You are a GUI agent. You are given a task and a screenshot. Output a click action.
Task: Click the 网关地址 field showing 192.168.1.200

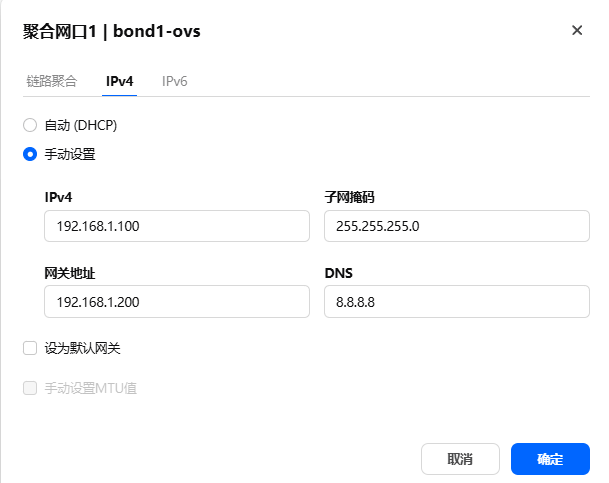[177, 301]
